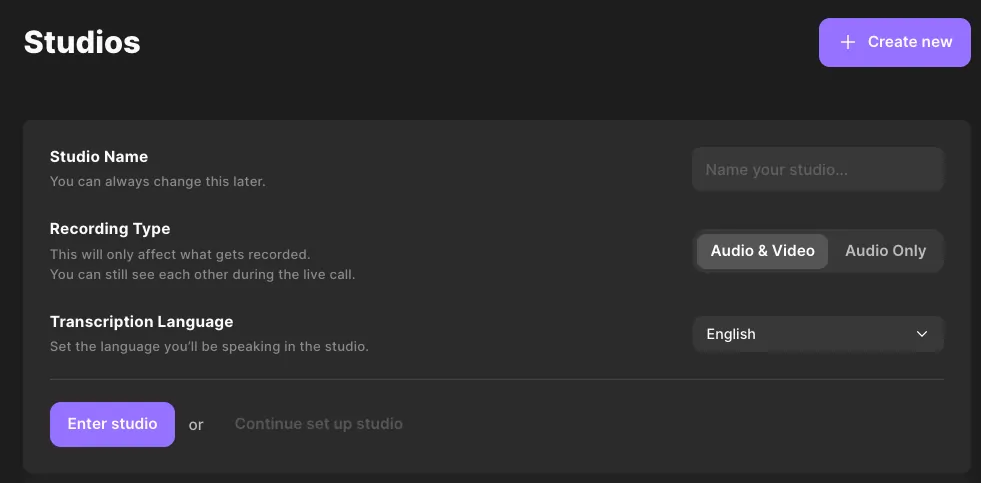981x483 pixels.
Task: Click the Transcription Language label
Action: tap(141, 322)
